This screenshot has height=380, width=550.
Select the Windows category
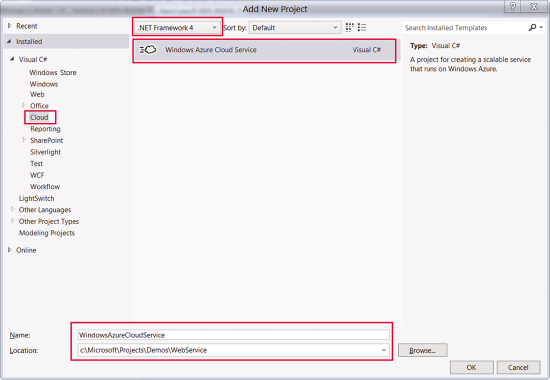pos(44,84)
